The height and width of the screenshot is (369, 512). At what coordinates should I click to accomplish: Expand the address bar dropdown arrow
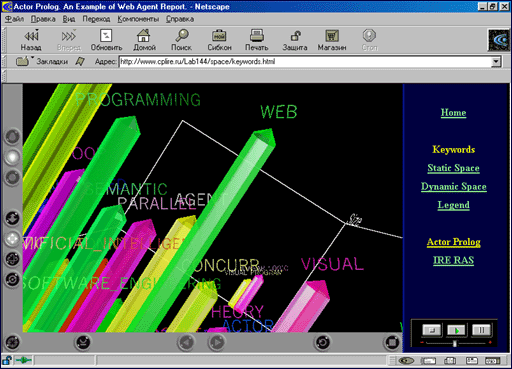click(x=496, y=62)
